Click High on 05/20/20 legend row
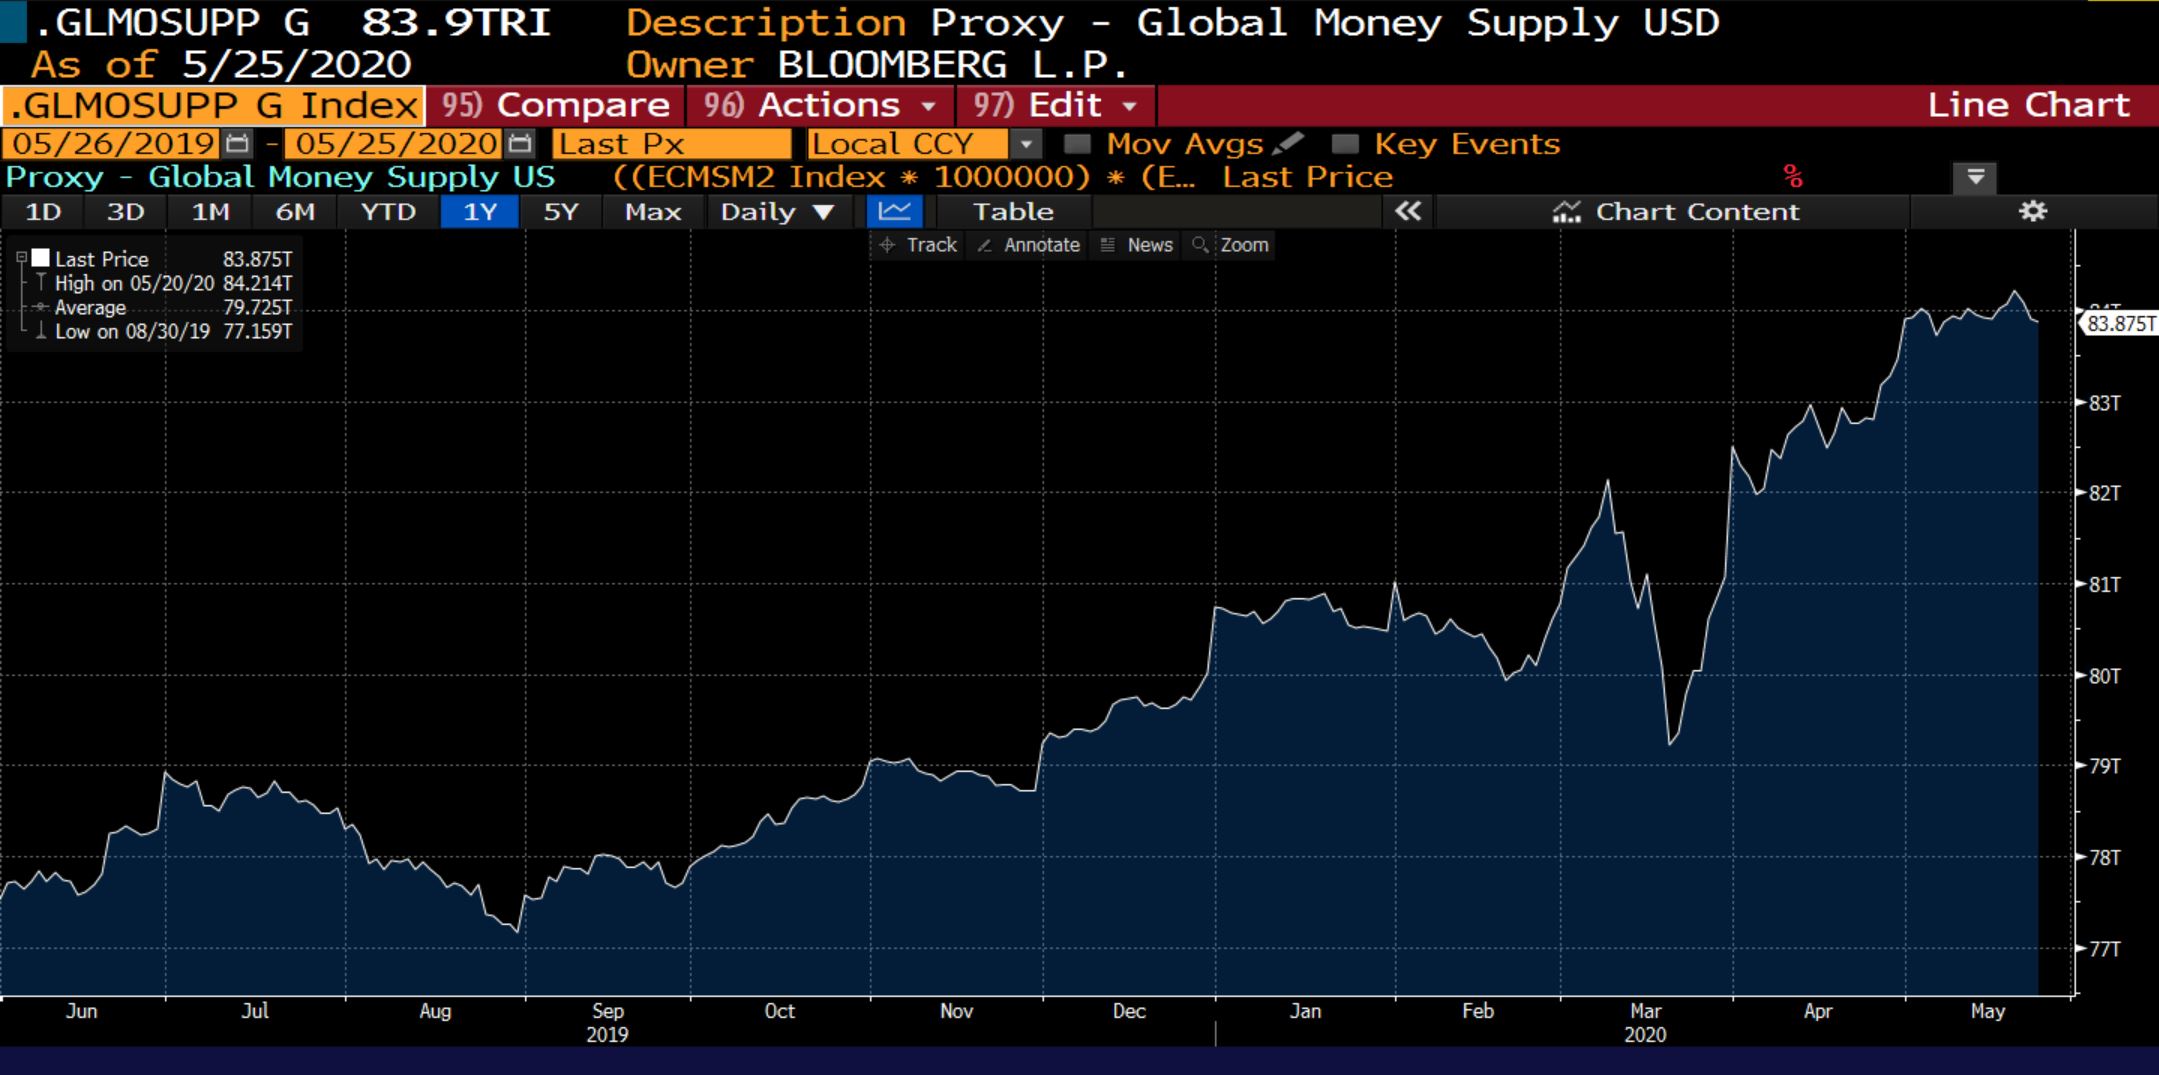 tap(164, 283)
